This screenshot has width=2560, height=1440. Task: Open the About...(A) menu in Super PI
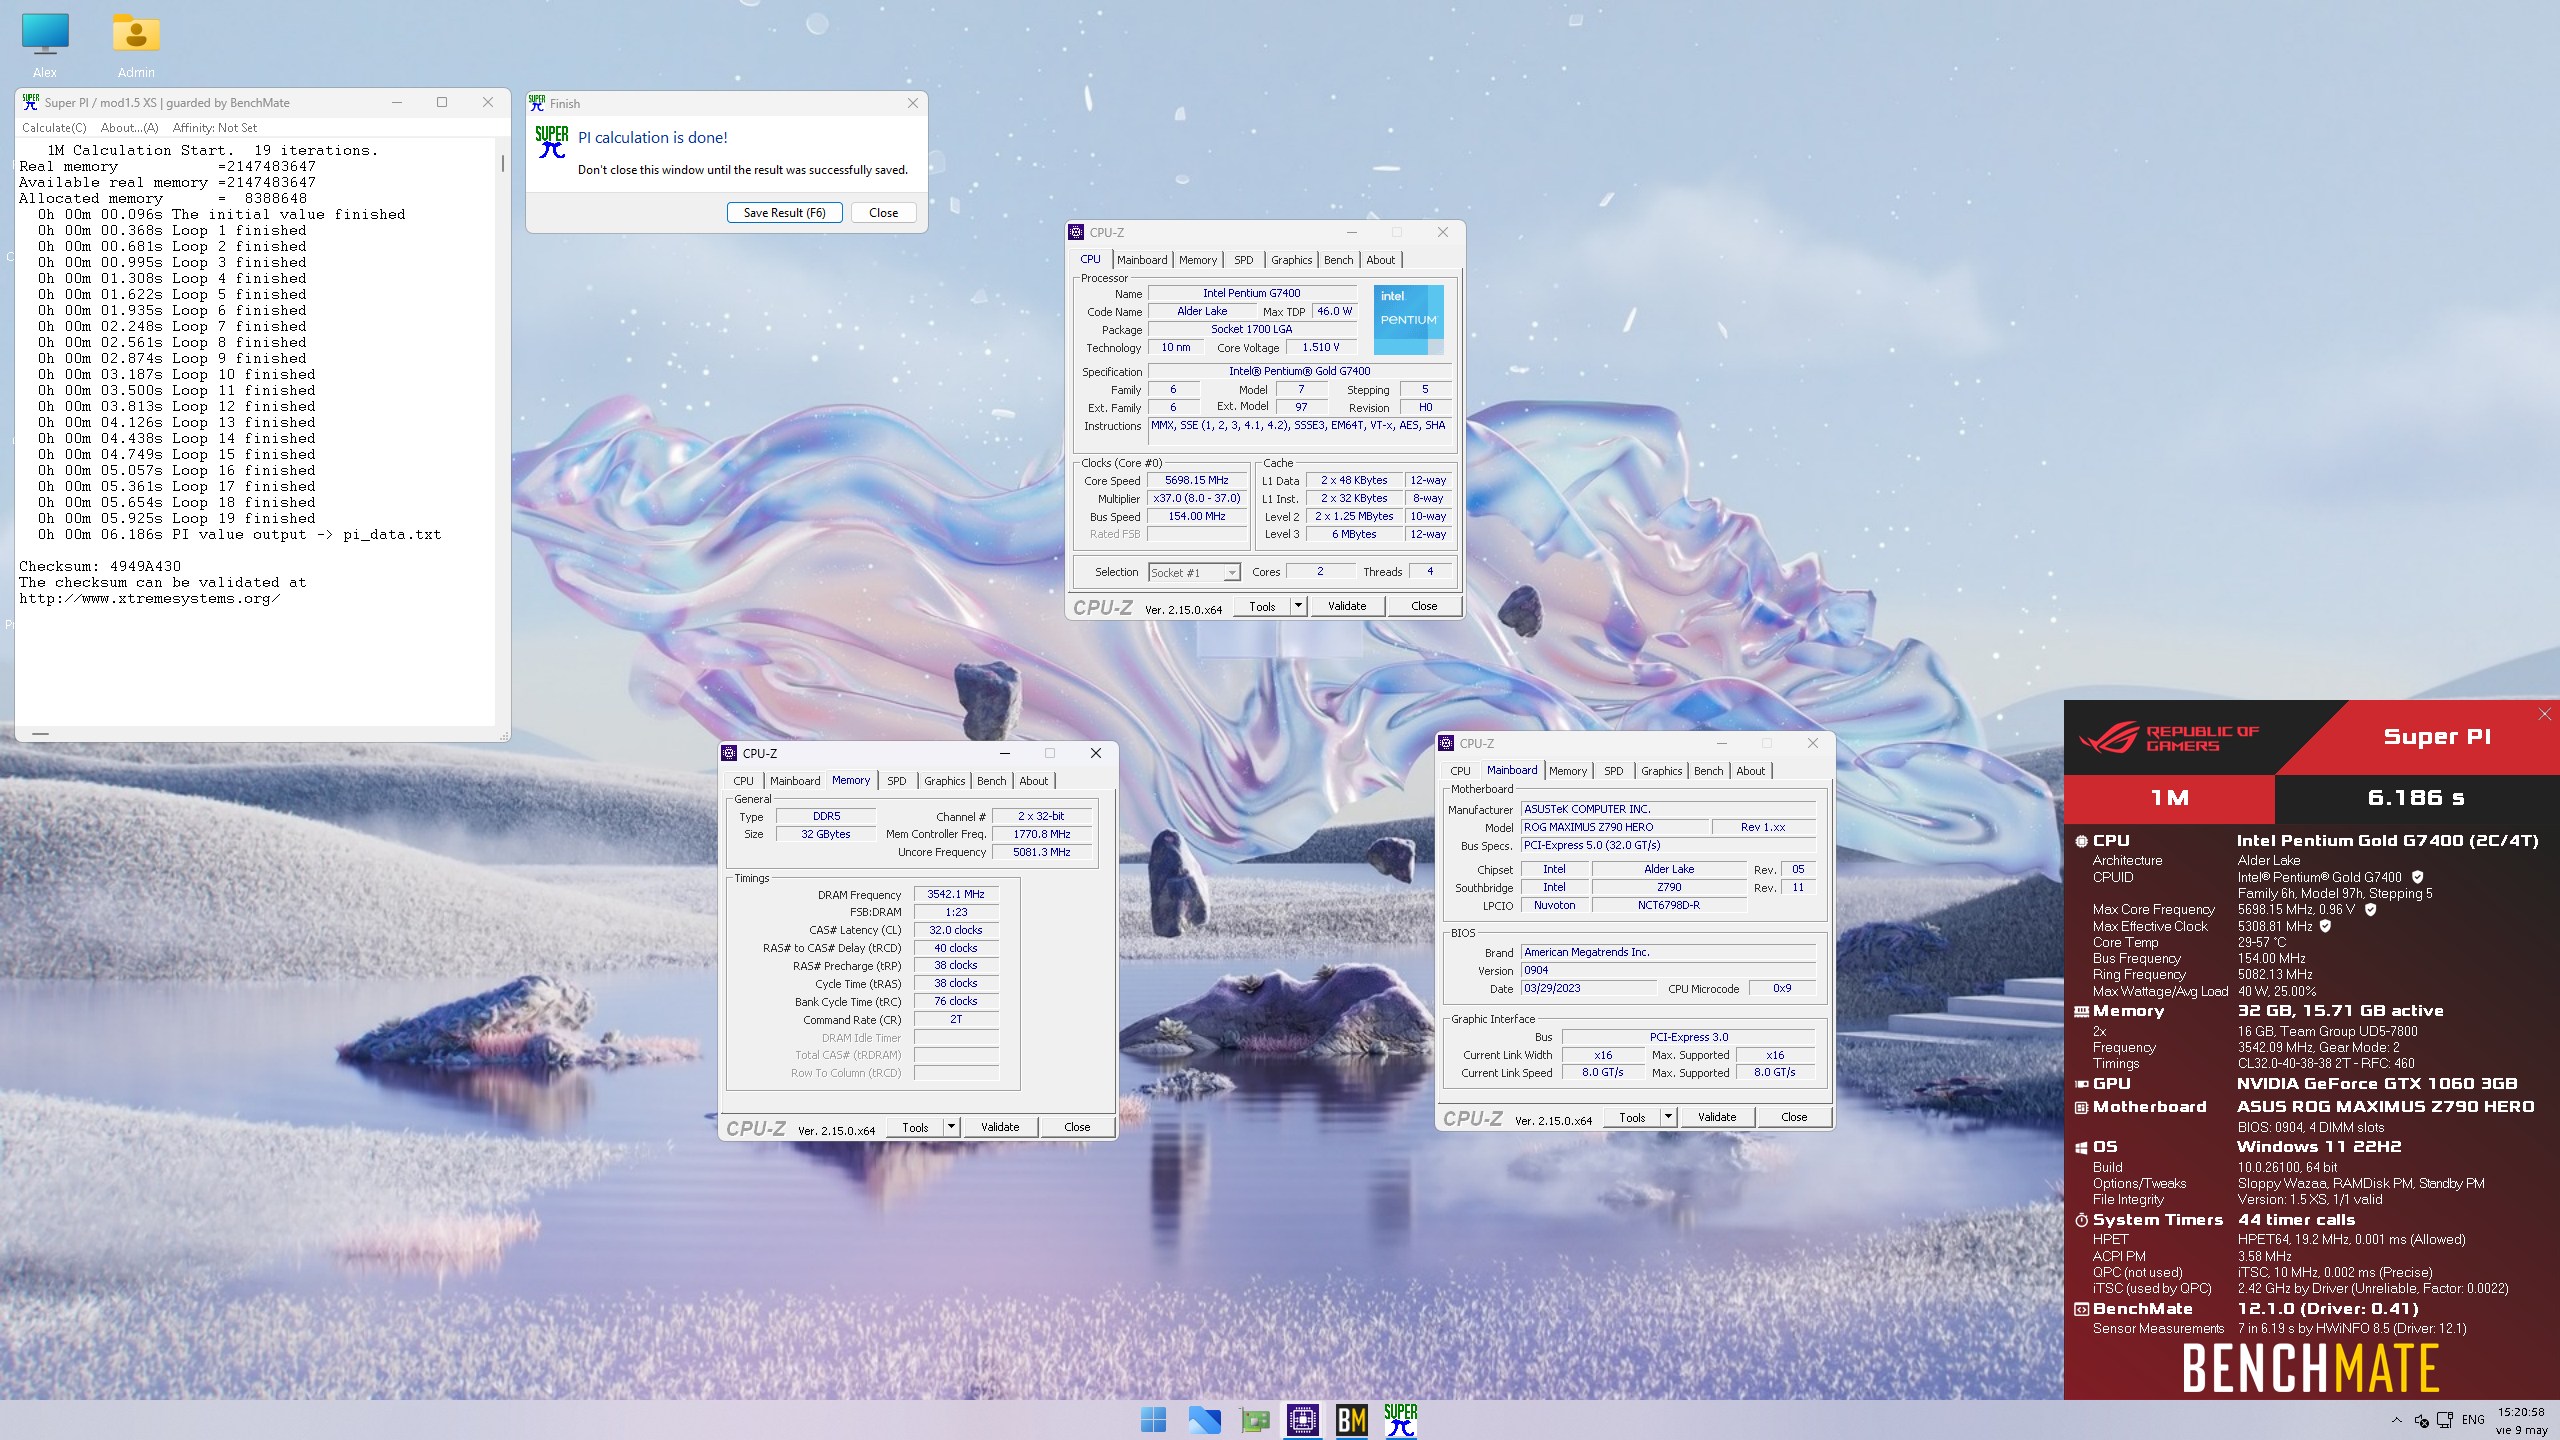(x=129, y=128)
